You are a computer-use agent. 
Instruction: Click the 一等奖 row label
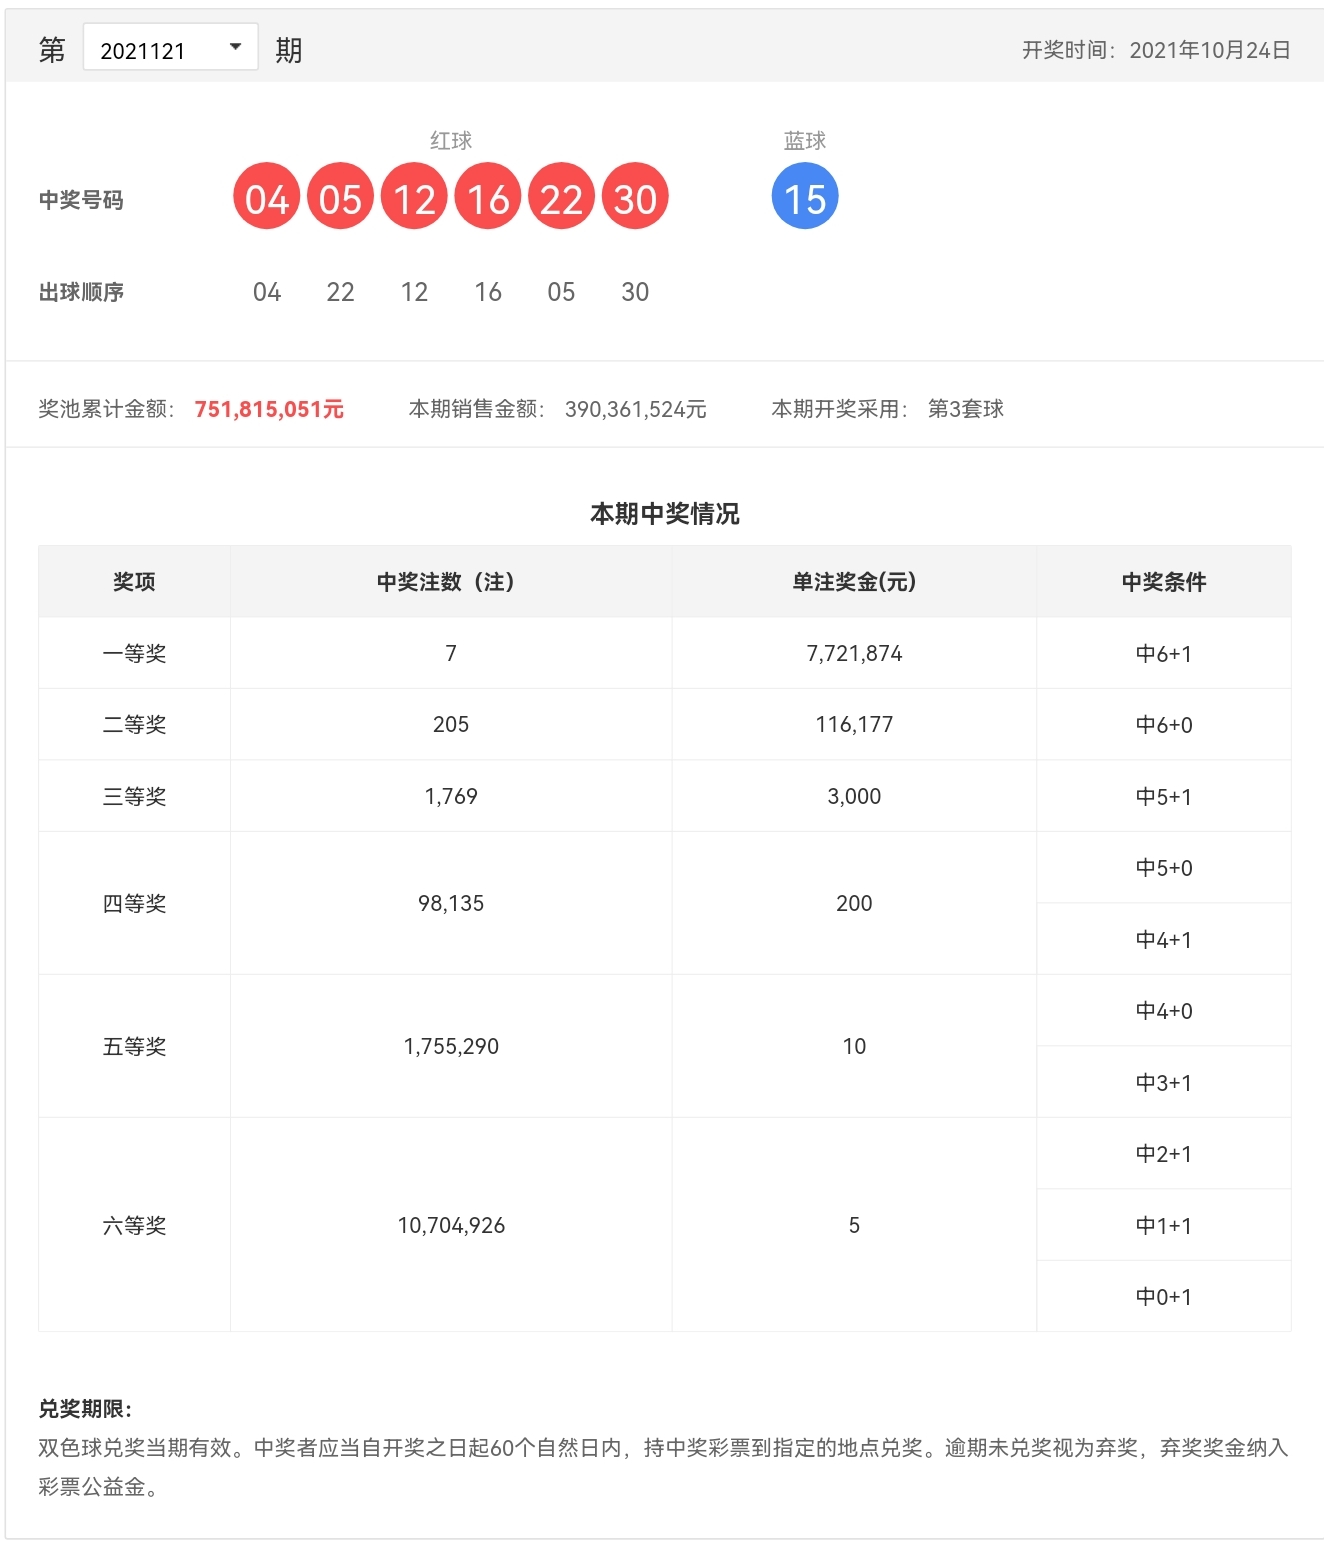tap(133, 653)
